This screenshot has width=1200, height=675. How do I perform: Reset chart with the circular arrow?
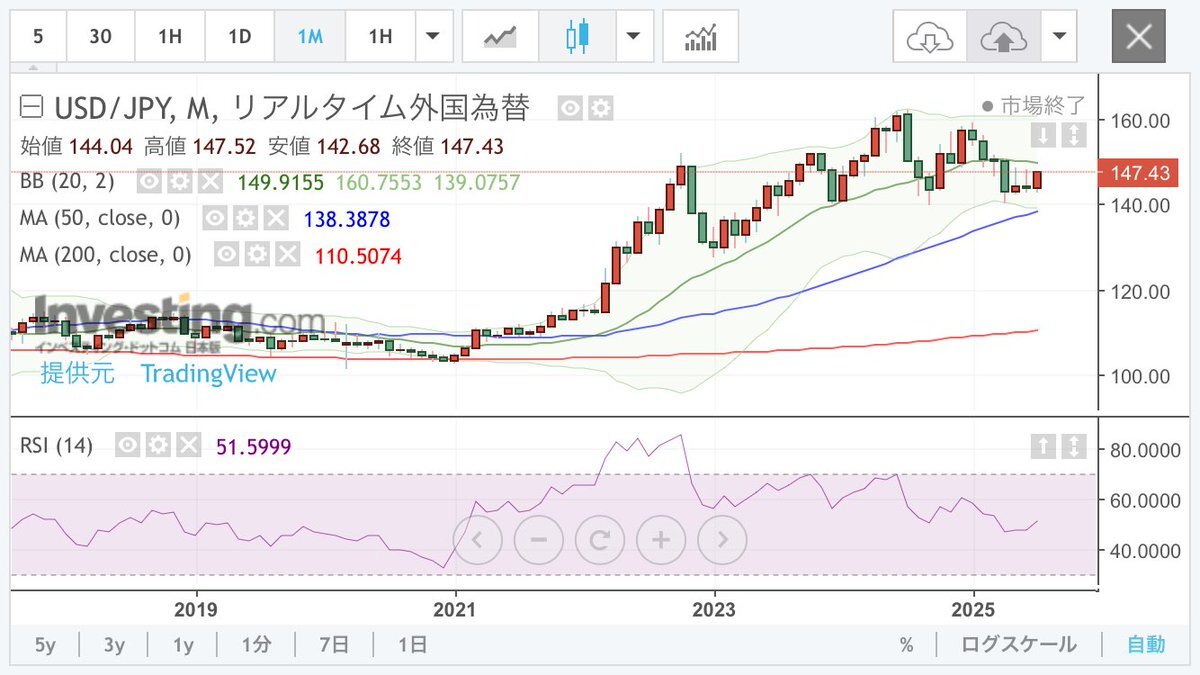(600, 541)
